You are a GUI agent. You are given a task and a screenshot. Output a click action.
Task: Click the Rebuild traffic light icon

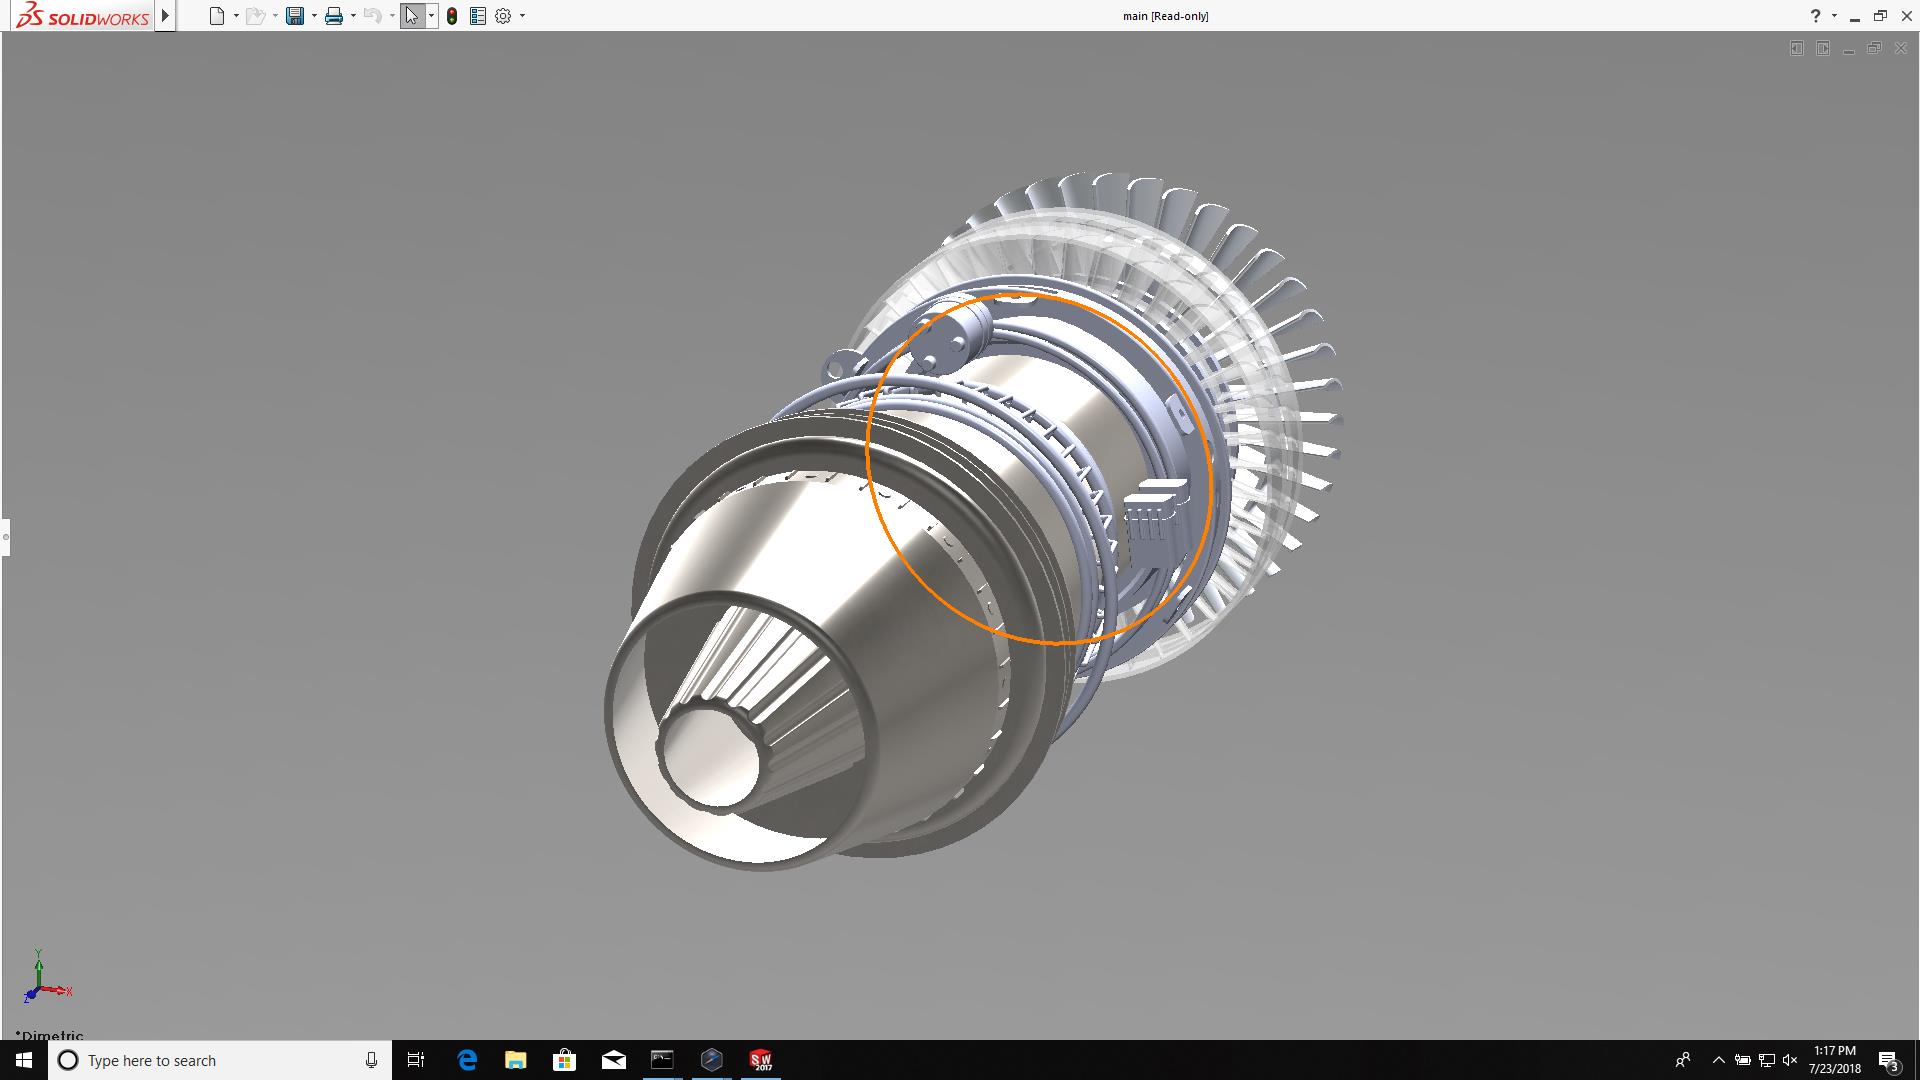click(452, 16)
